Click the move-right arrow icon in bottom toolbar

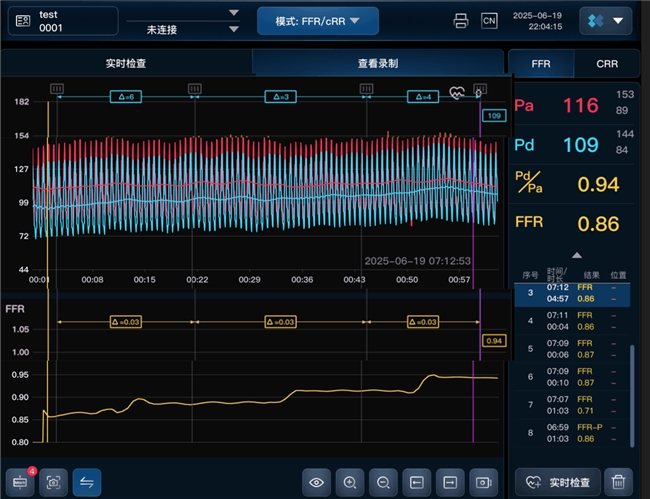click(x=450, y=482)
